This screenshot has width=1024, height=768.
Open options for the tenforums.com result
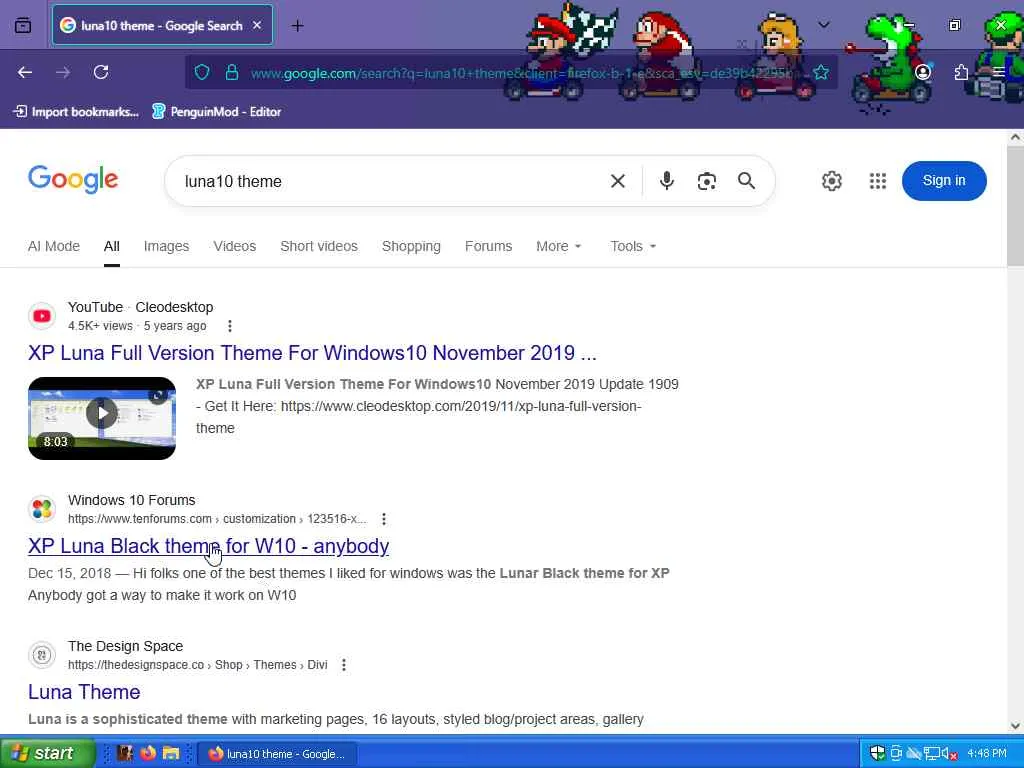pyautogui.click(x=384, y=519)
